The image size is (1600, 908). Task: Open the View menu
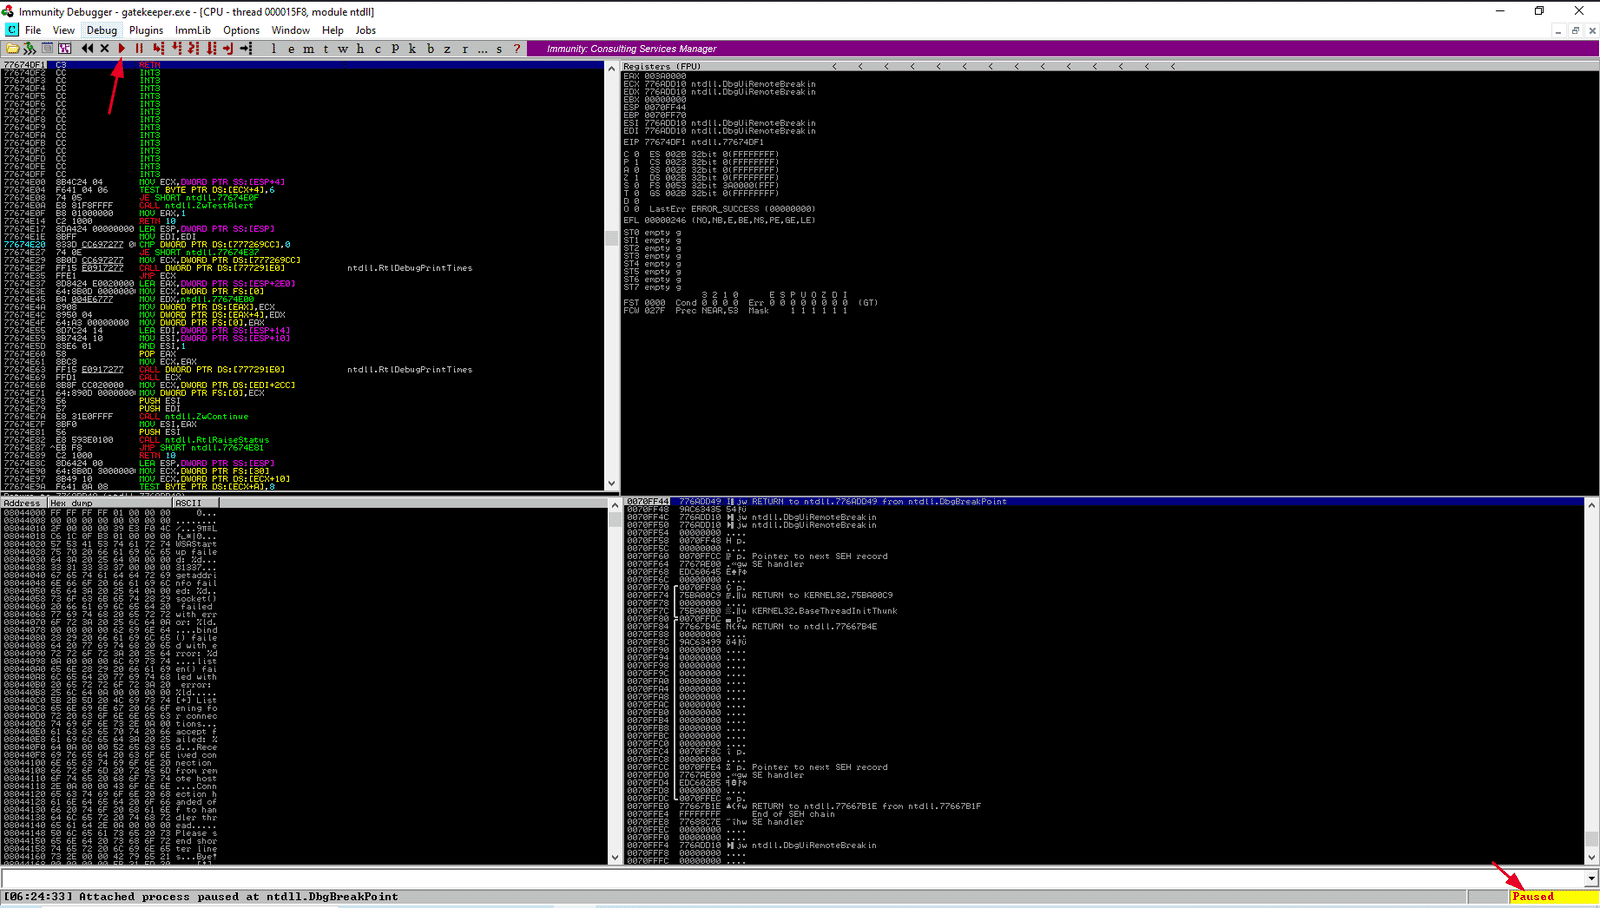(x=64, y=30)
